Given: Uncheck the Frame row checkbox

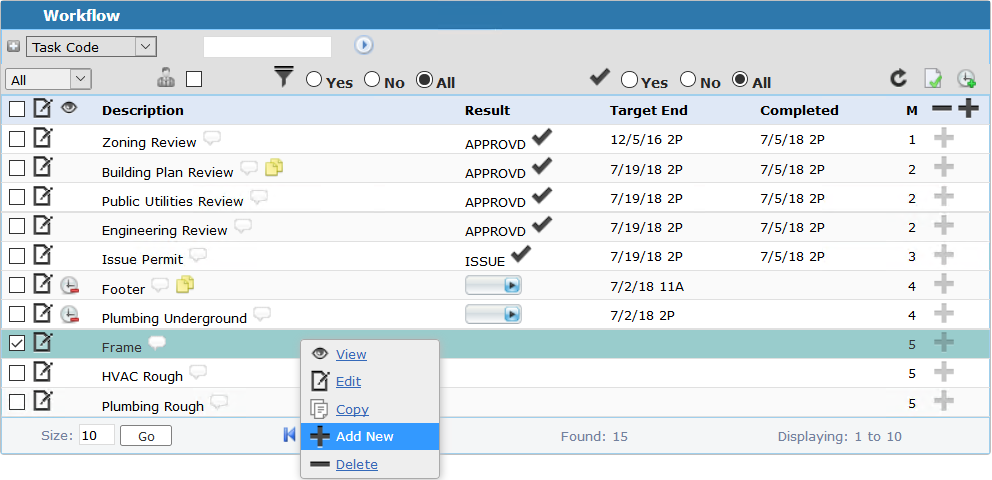Looking at the screenshot, I should (x=17, y=343).
